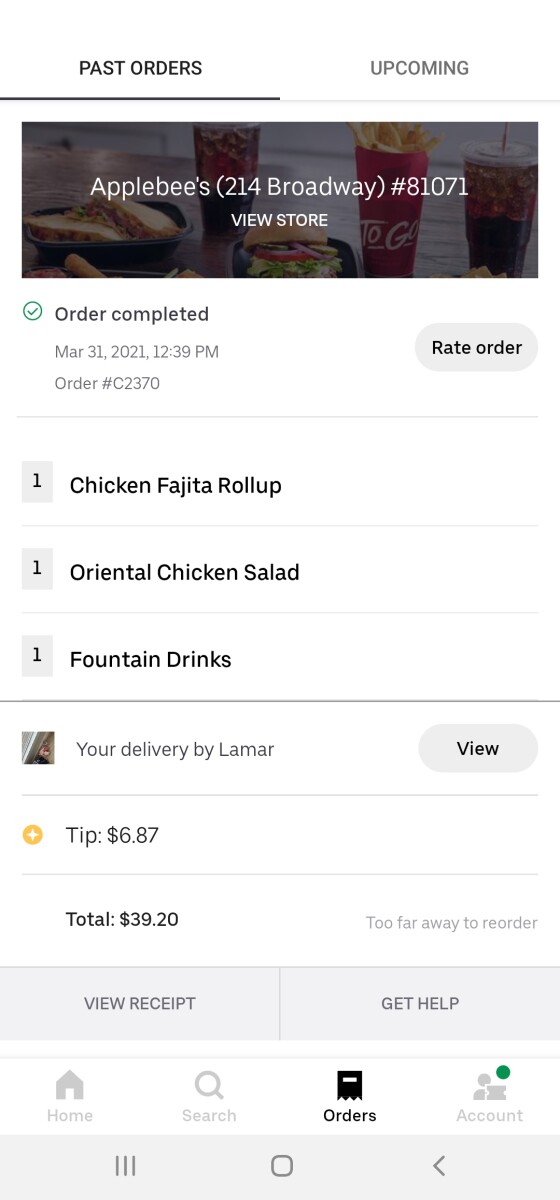
Task: Open View Receipt
Action: tap(140, 1003)
